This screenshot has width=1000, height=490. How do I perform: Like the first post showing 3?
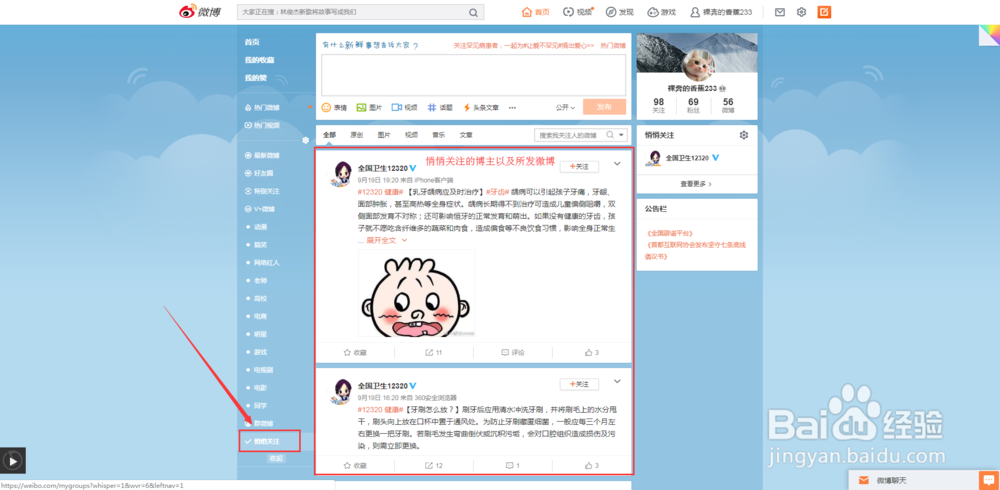click(x=592, y=352)
